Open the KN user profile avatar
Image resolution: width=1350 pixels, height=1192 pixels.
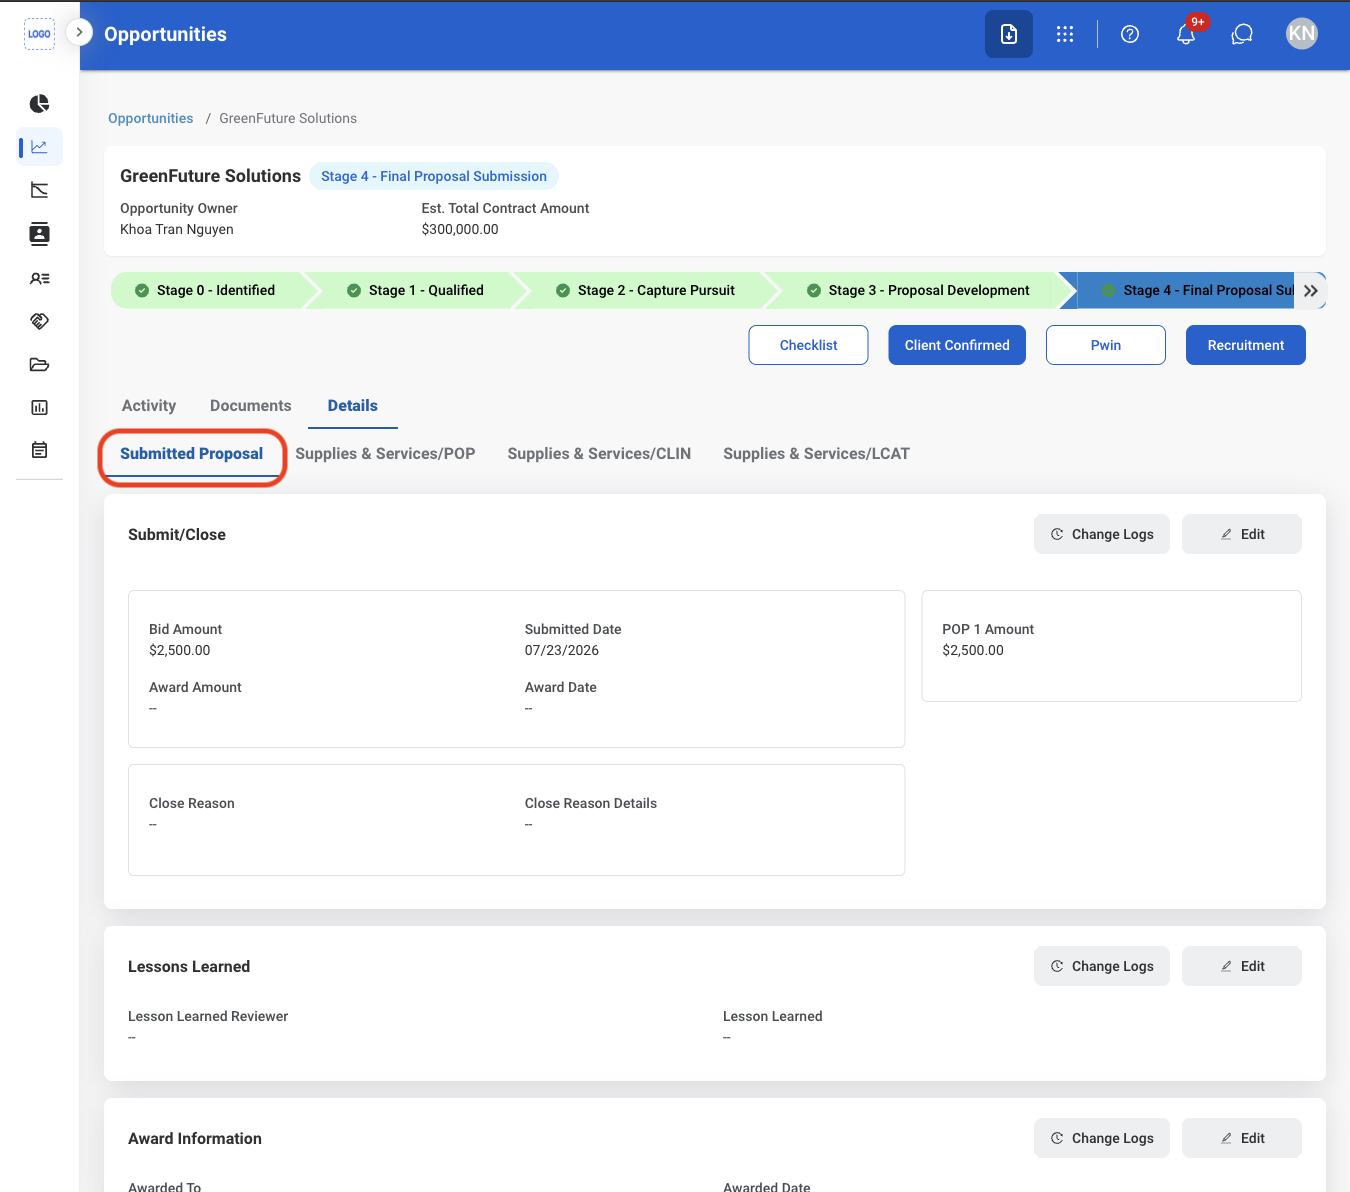(1302, 34)
